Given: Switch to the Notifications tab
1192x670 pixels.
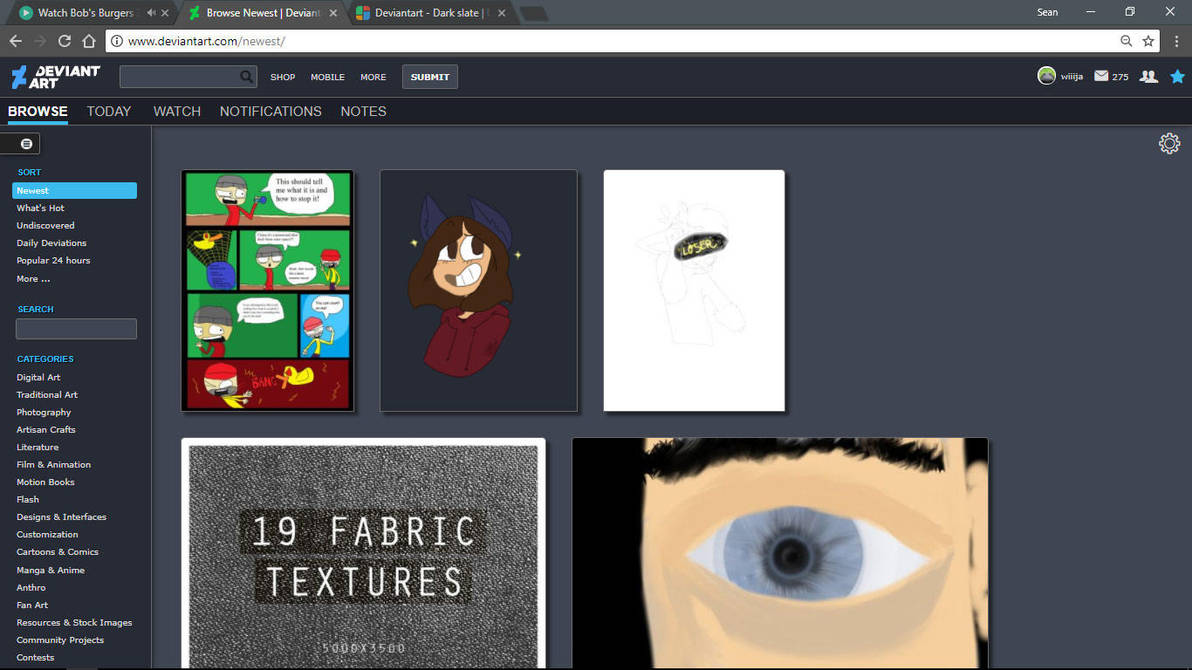Looking at the screenshot, I should click(270, 111).
